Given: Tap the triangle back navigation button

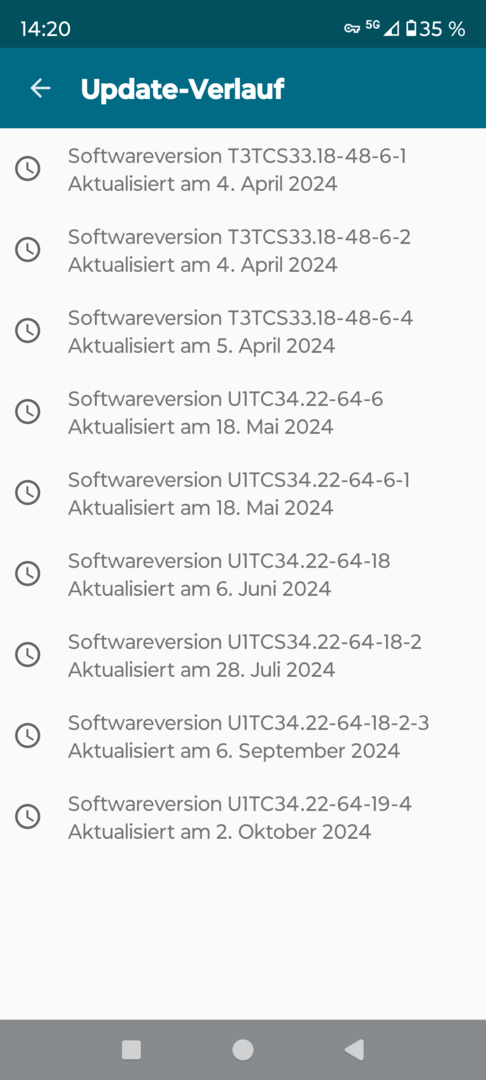Looking at the screenshot, I should (x=353, y=1050).
